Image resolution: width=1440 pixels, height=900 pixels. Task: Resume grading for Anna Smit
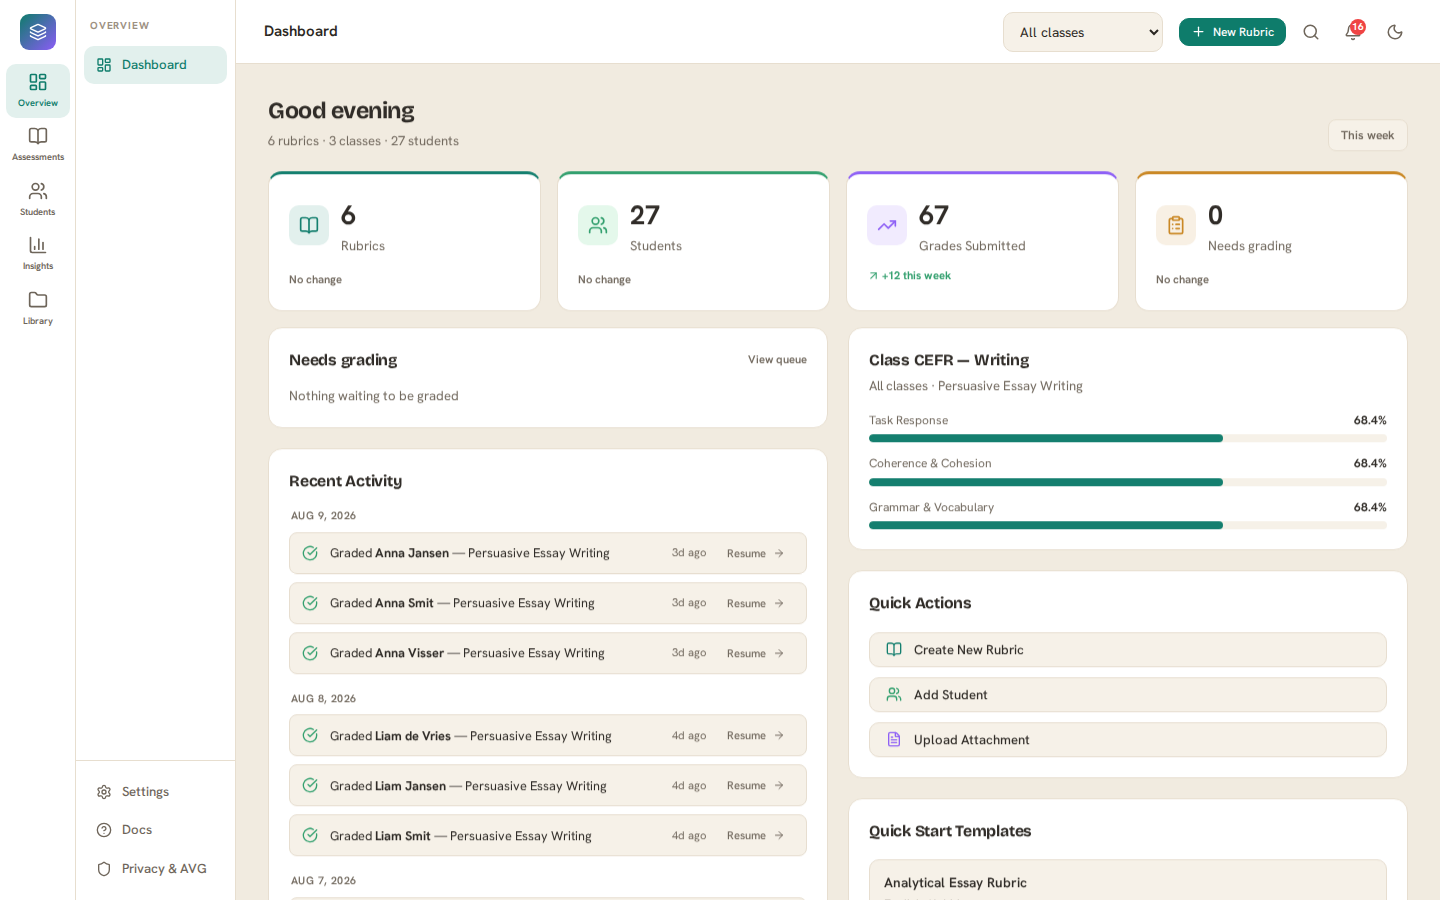755,603
